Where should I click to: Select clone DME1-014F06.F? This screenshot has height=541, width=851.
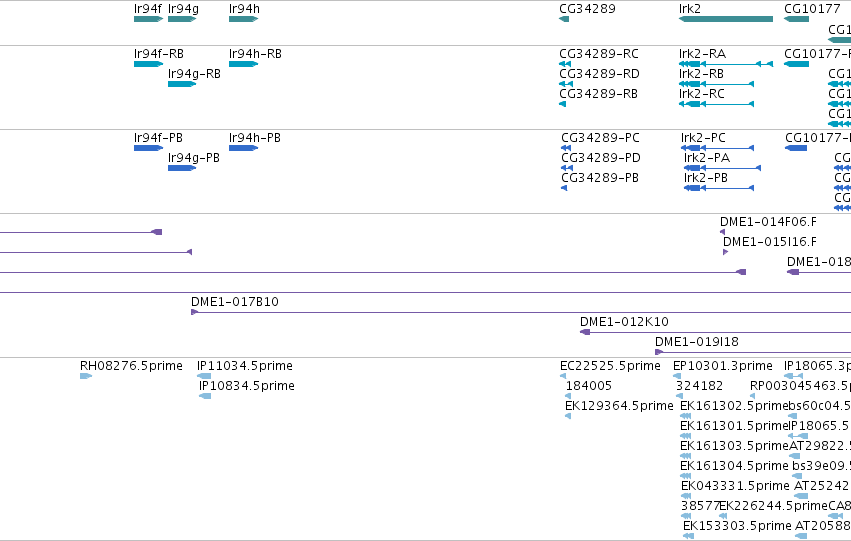click(722, 232)
